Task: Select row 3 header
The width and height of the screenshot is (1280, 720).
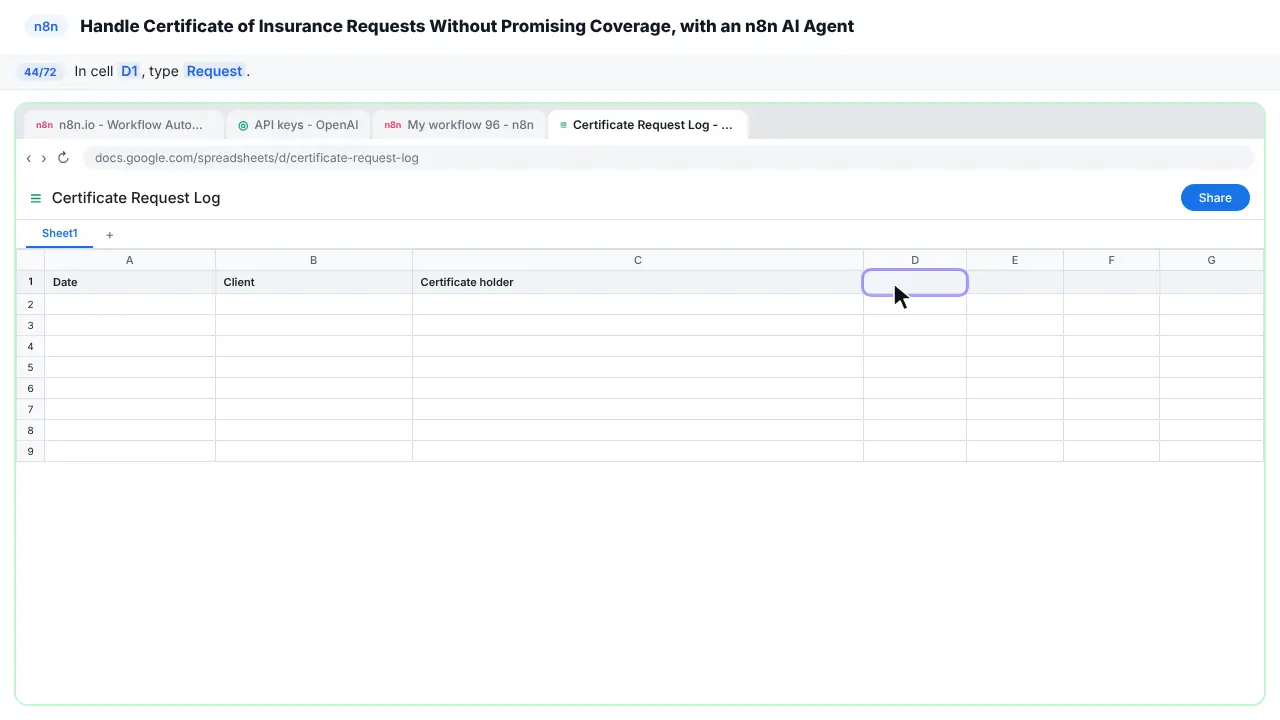Action: click(x=30, y=325)
